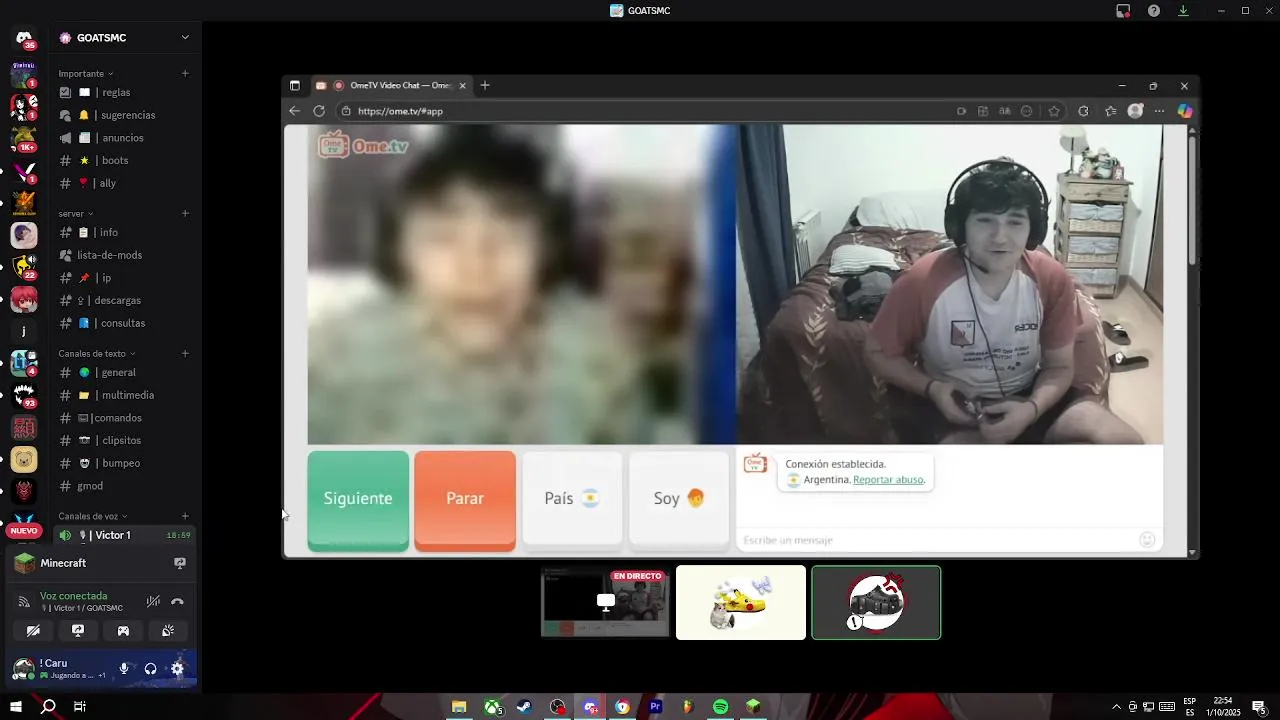This screenshot has height=720, width=1280.
Task: Select the yellow shoe participant tile
Action: (741, 602)
